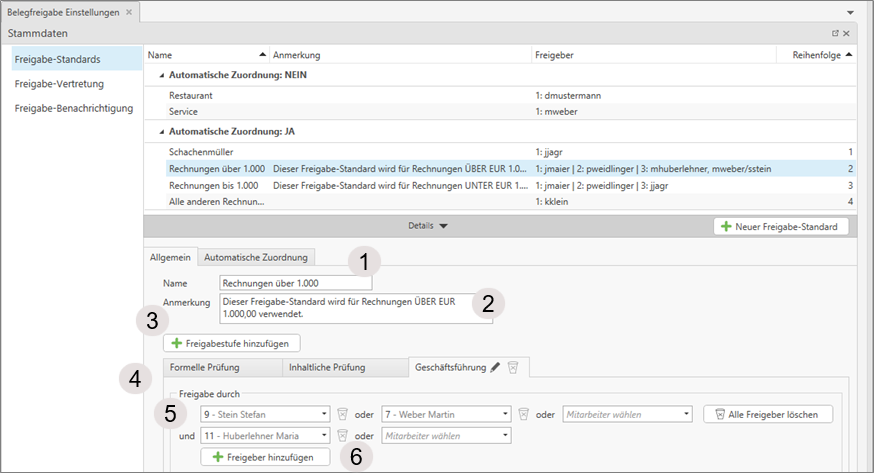
Task: Collapse the Automatische Zuordnung: NEIN group
Action: click(162, 75)
